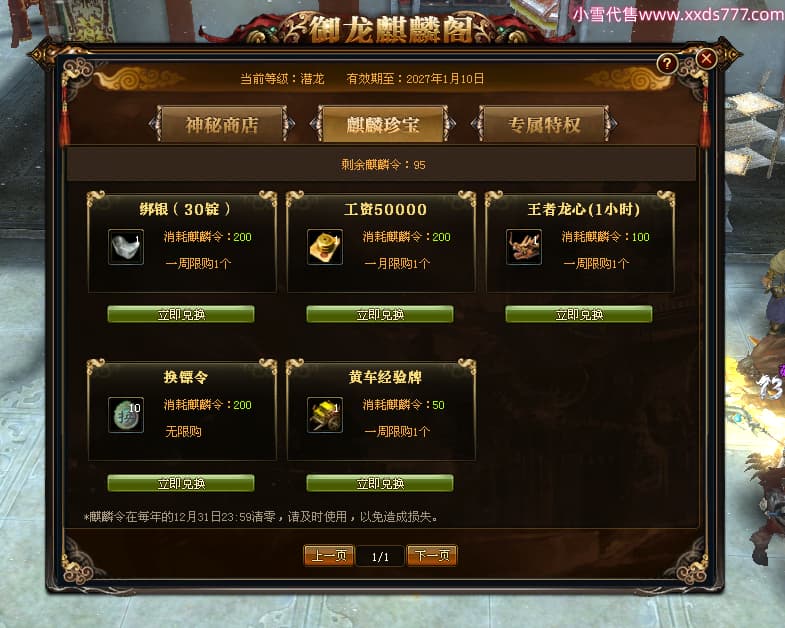The height and width of the screenshot is (628, 785).
Task: Redeem 绑银 30锭 with 立即兑换
Action: pos(181,315)
